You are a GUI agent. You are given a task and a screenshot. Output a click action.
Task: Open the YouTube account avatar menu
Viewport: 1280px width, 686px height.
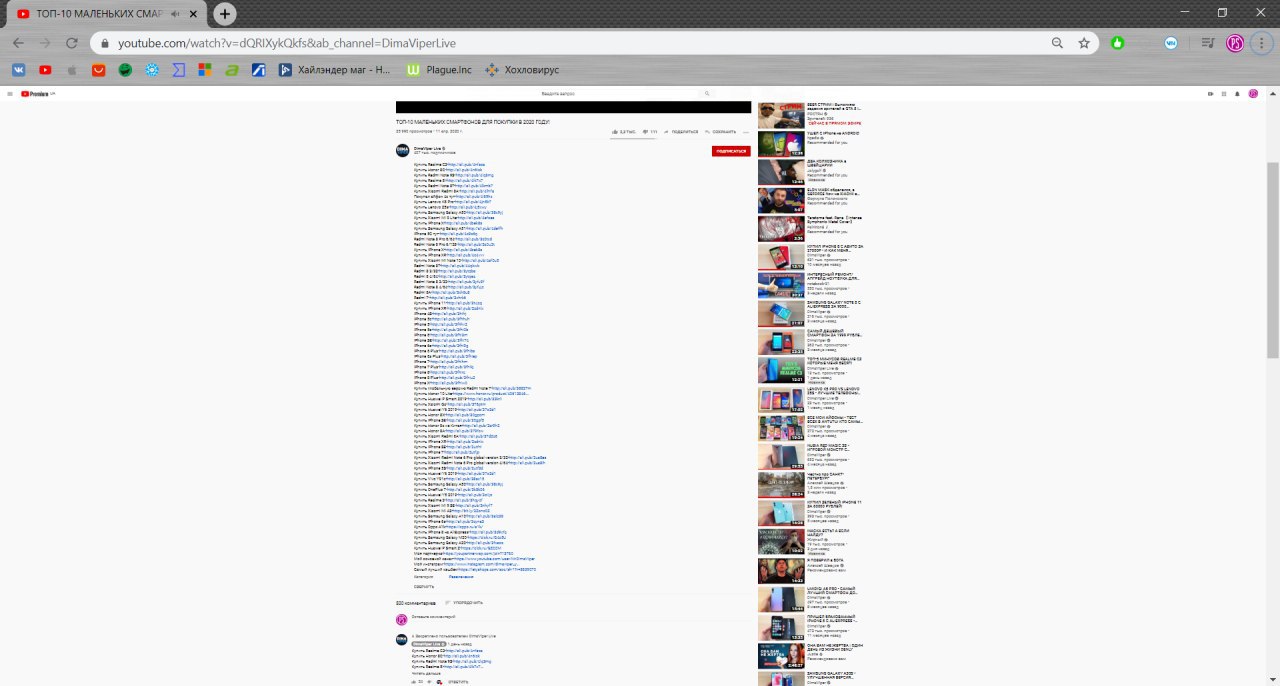point(1253,93)
